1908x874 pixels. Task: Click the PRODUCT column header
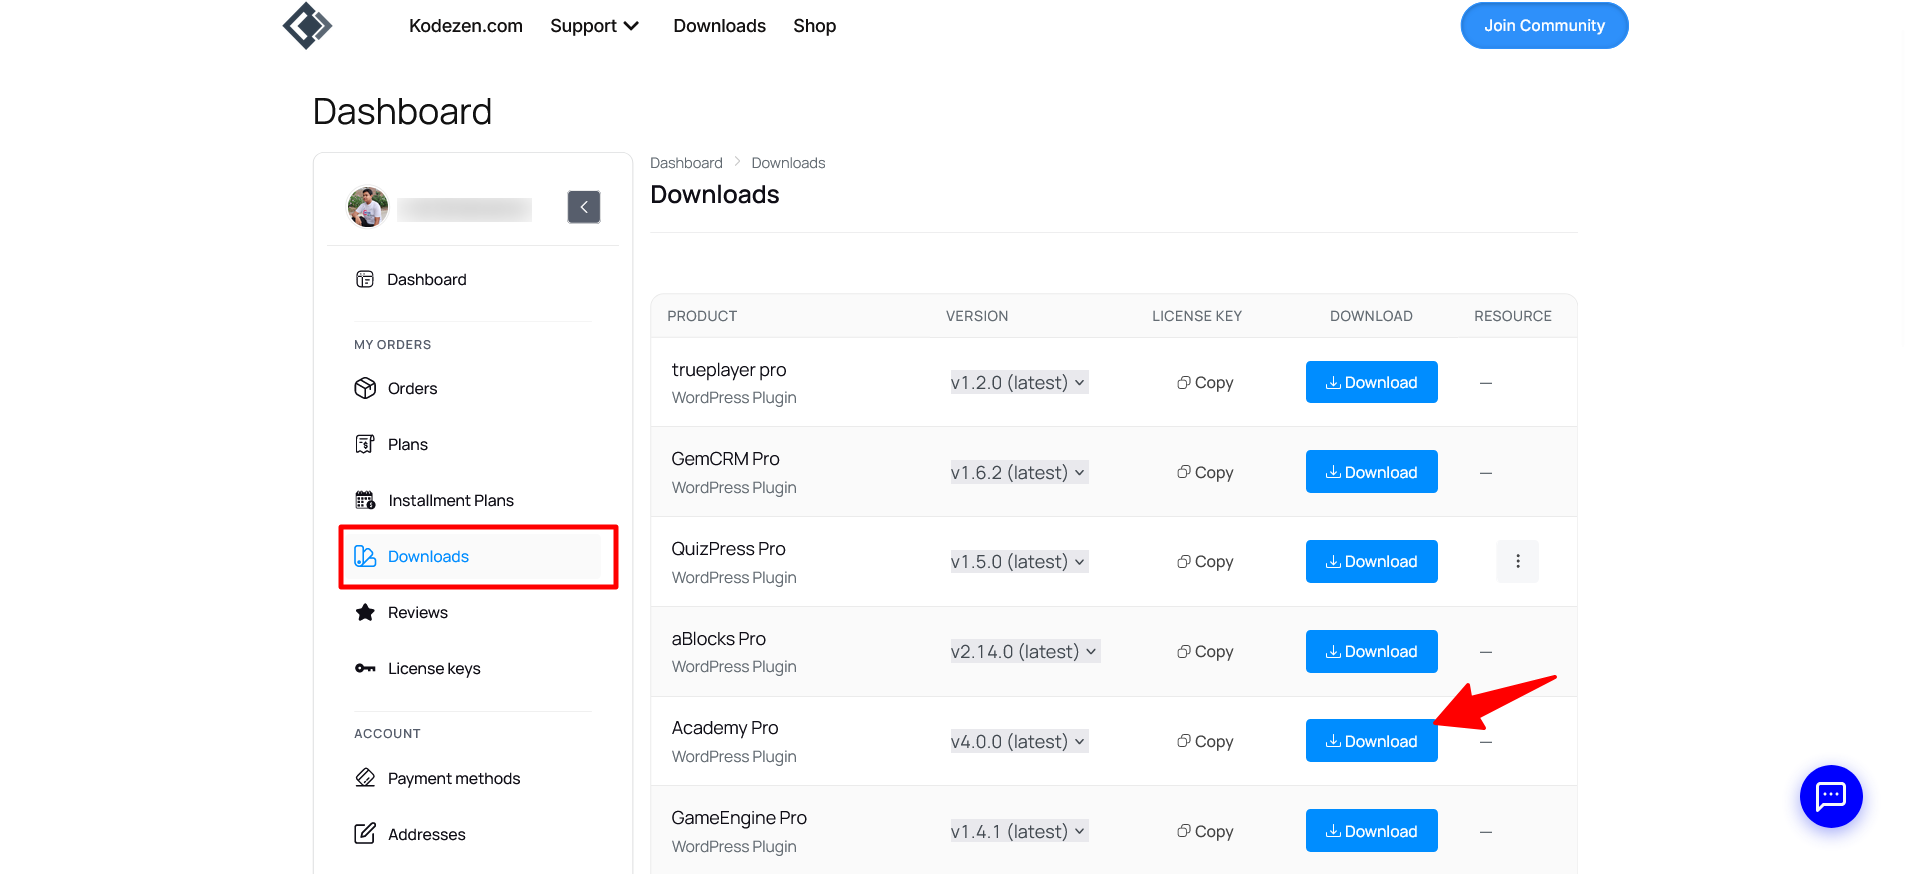tap(702, 316)
